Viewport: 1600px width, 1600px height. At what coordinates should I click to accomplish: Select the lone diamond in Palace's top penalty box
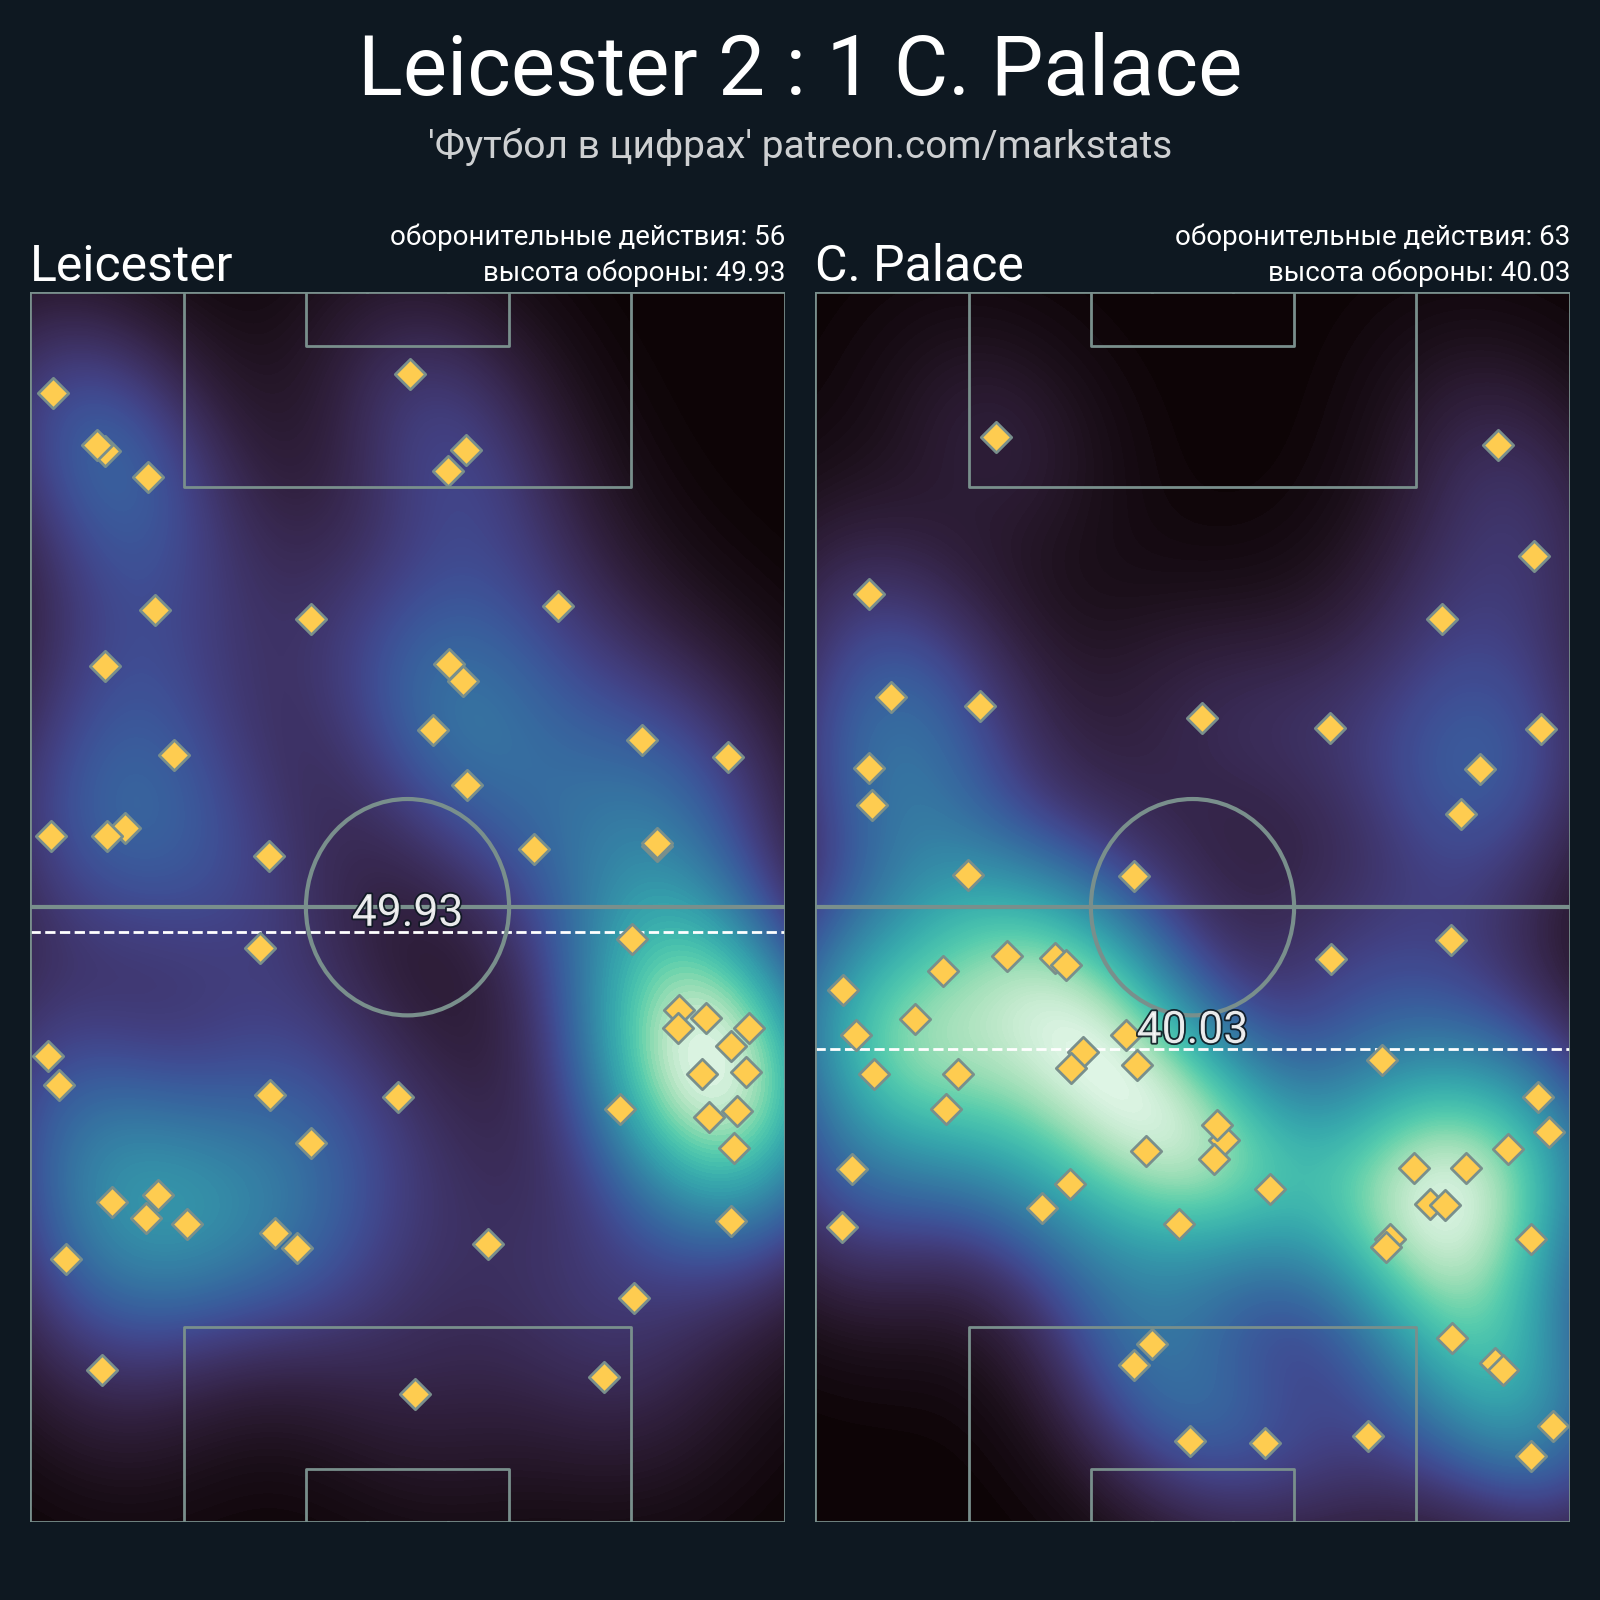tap(996, 437)
